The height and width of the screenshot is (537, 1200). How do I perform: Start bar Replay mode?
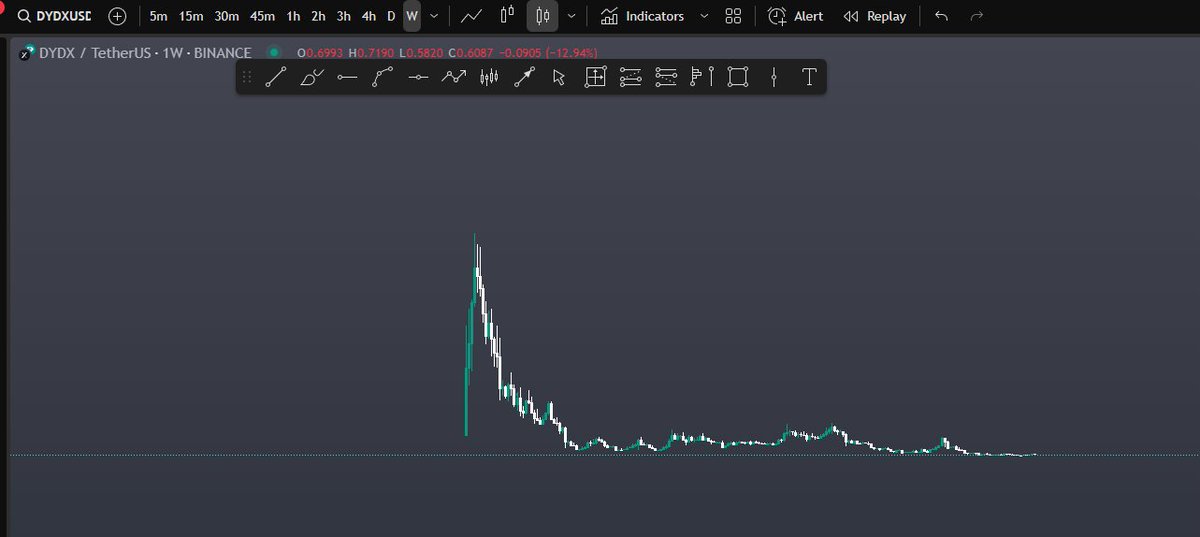[875, 16]
